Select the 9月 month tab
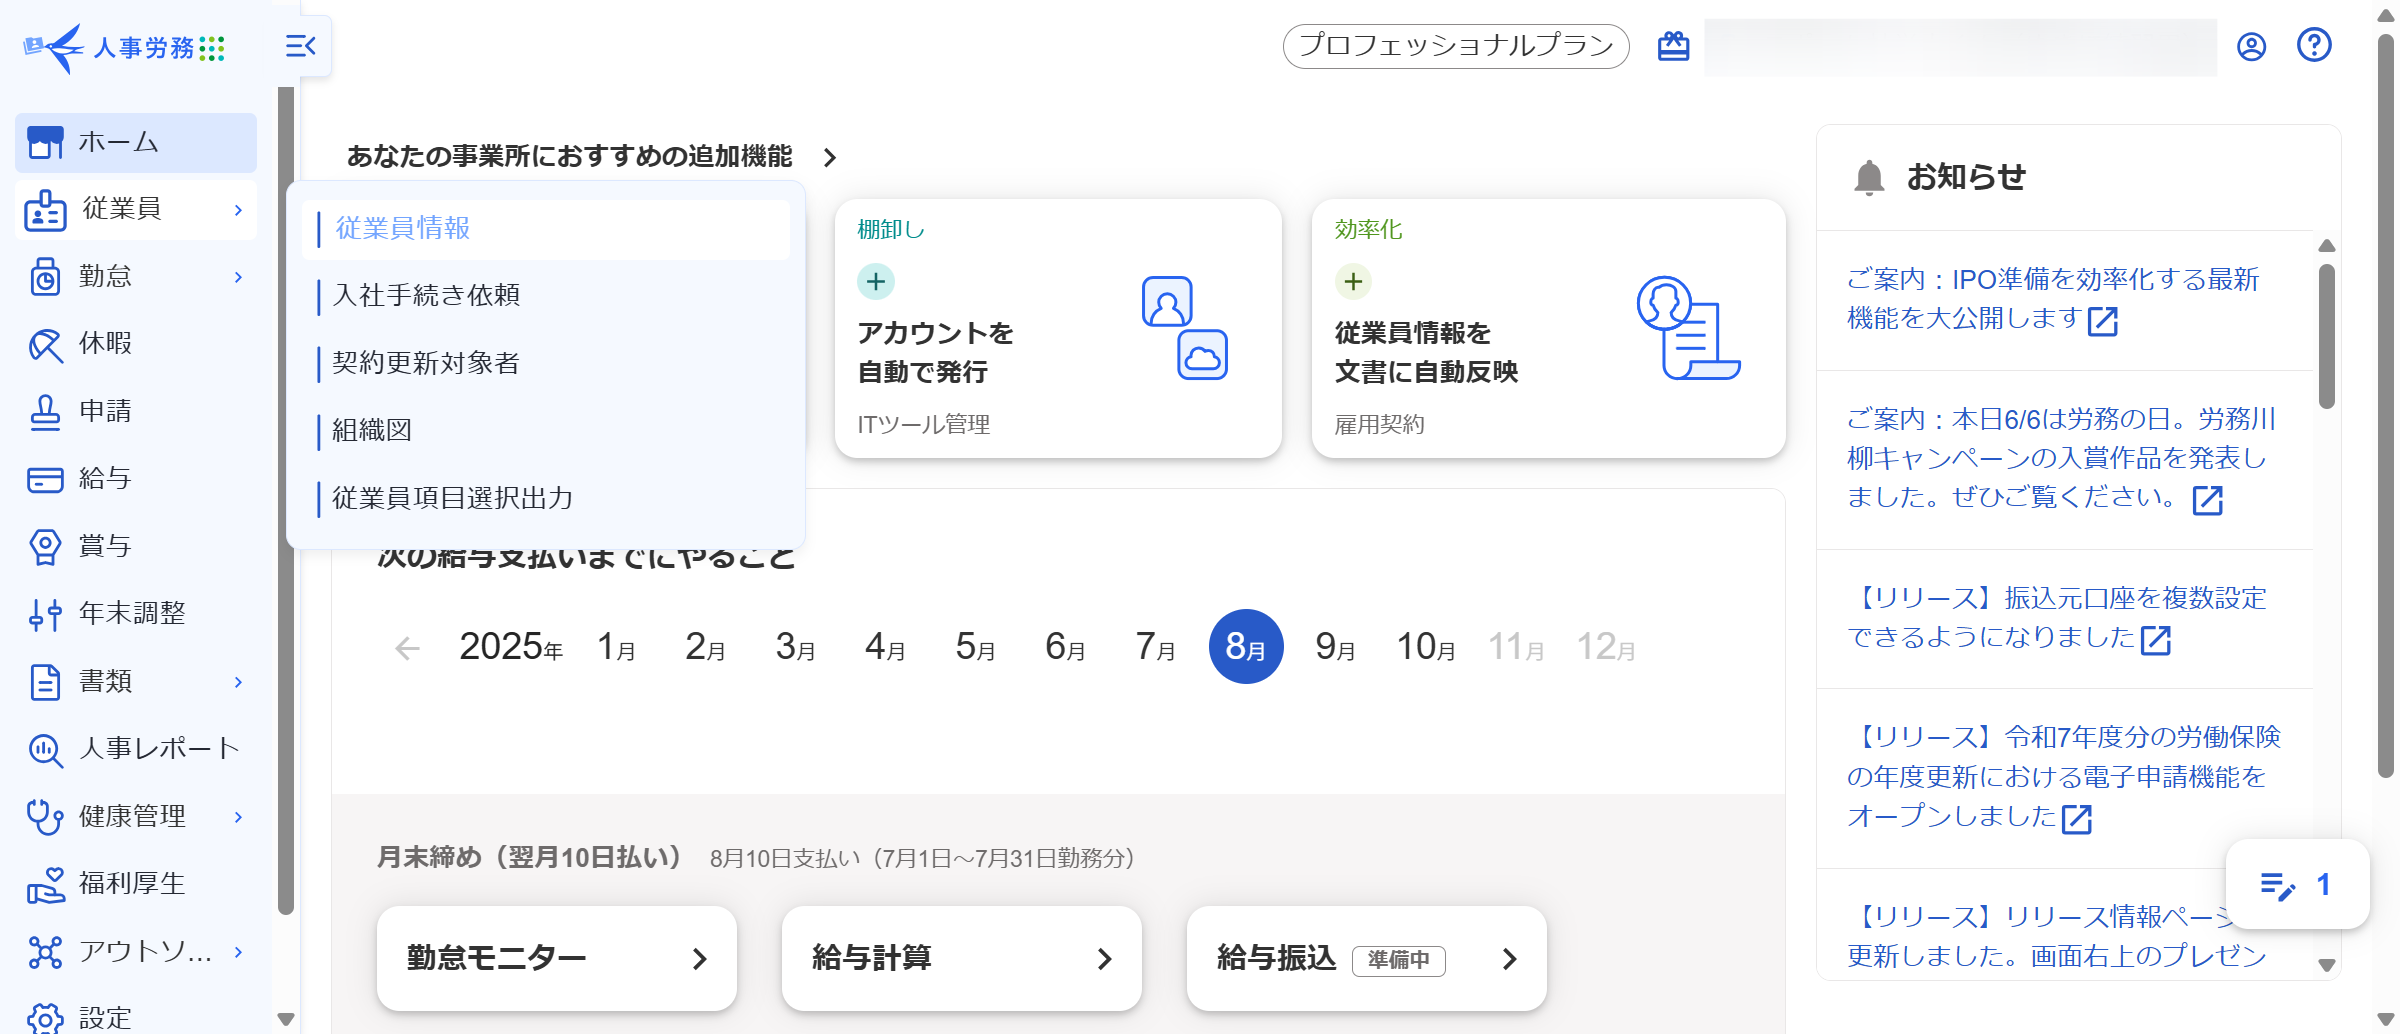The height and width of the screenshot is (1034, 2400). 1335,647
